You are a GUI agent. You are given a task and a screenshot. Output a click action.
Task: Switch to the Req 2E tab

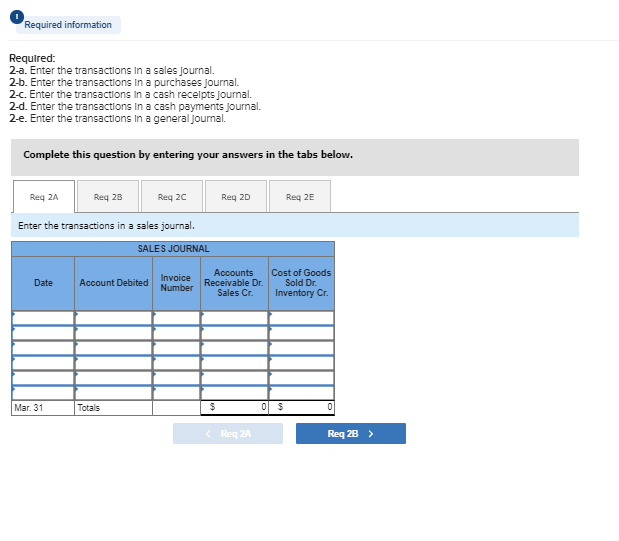point(300,197)
